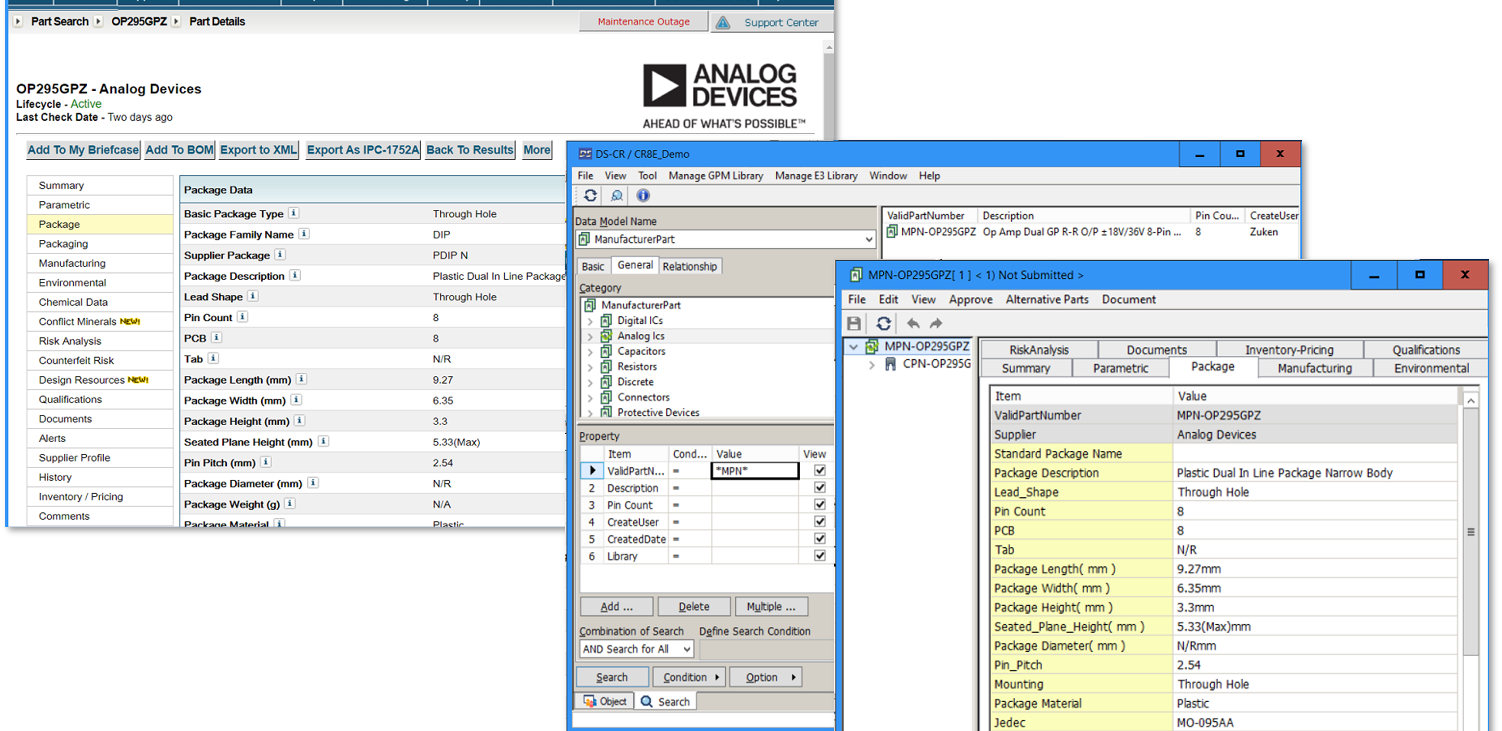Image resolution: width=1502 pixels, height=731 pixels.
Task: Collapse MPN-OP295GPZ tree node
Action: point(854,347)
